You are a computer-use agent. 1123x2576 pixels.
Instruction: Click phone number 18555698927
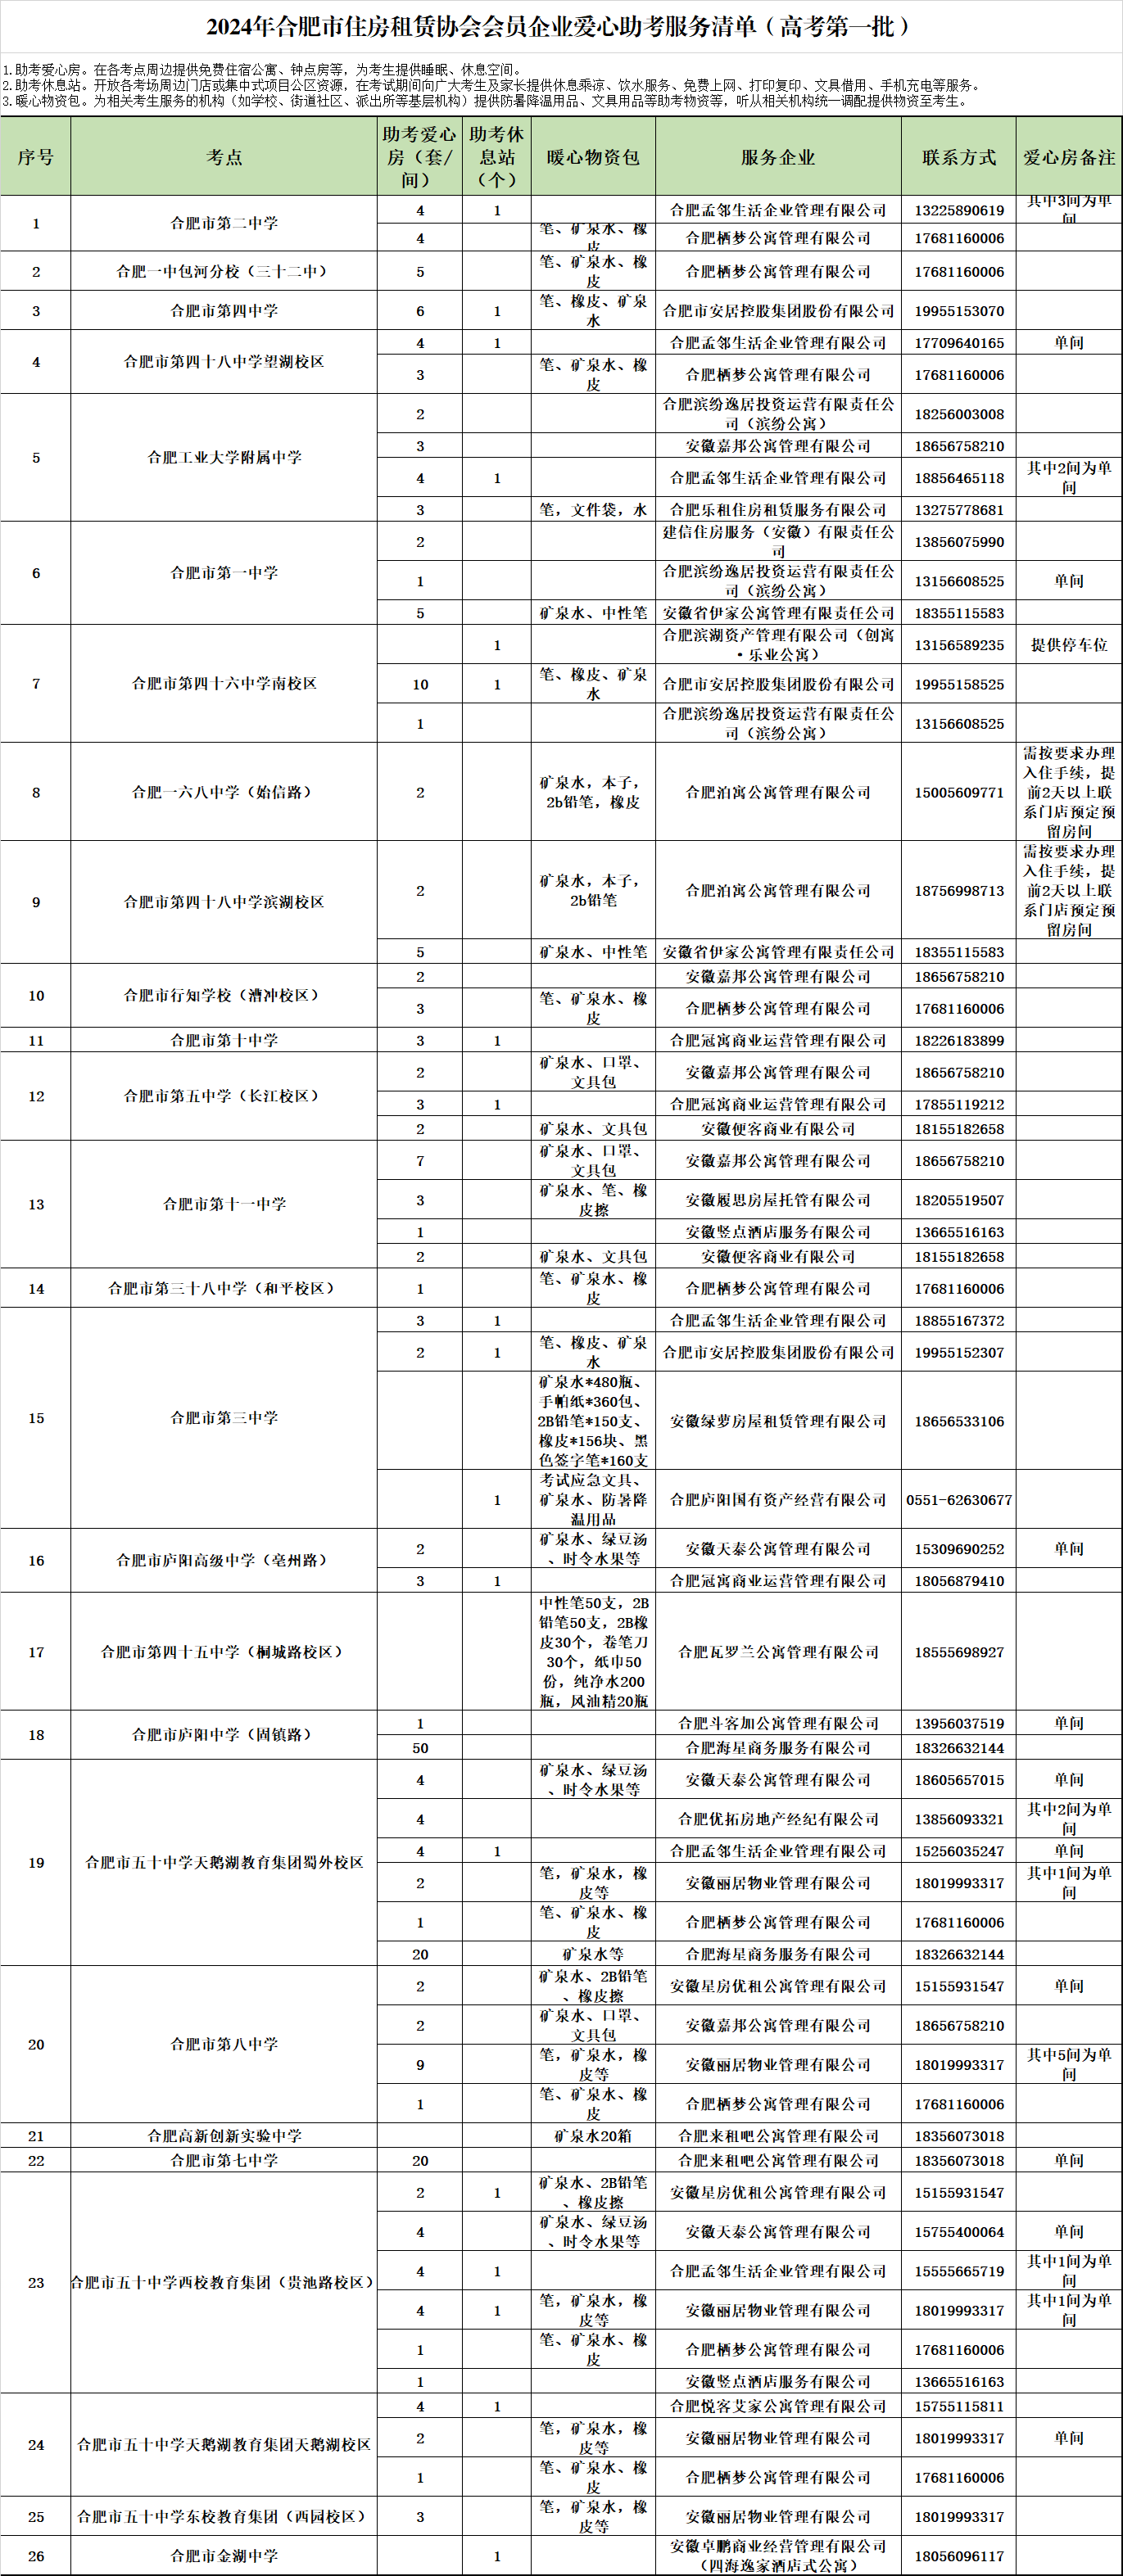point(959,1652)
